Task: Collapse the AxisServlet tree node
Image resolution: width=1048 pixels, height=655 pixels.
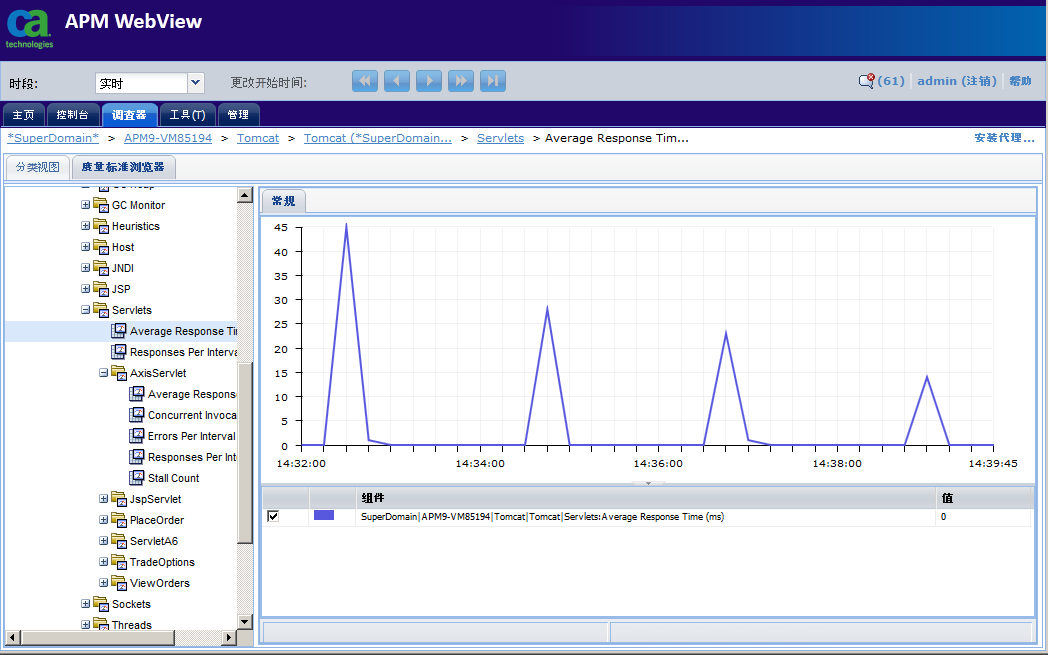Action: (x=104, y=373)
